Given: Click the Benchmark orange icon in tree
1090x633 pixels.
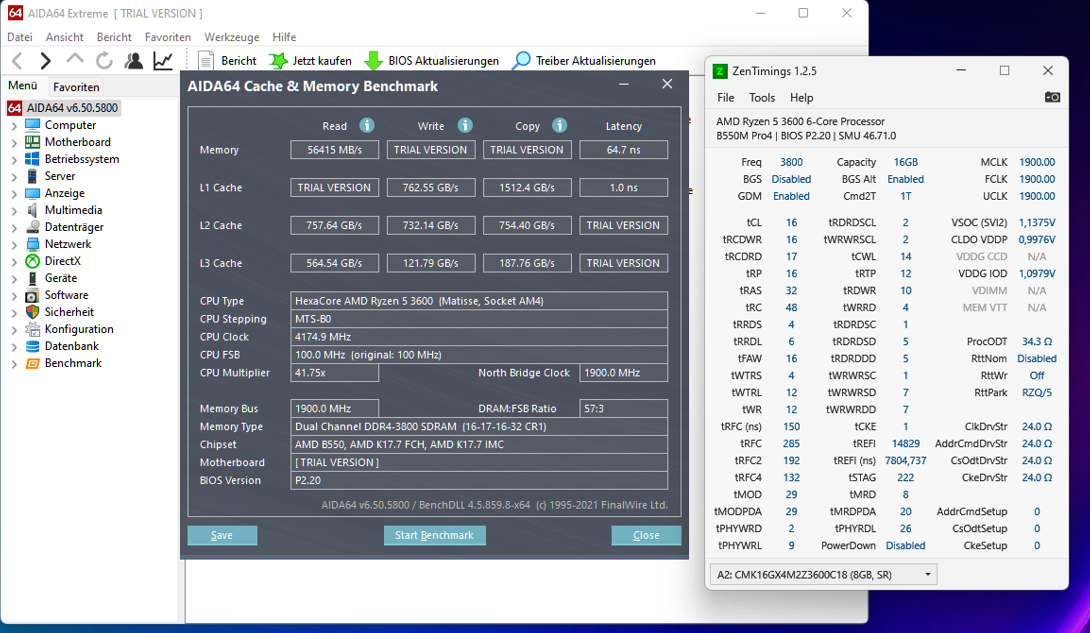Looking at the screenshot, I should coord(33,363).
